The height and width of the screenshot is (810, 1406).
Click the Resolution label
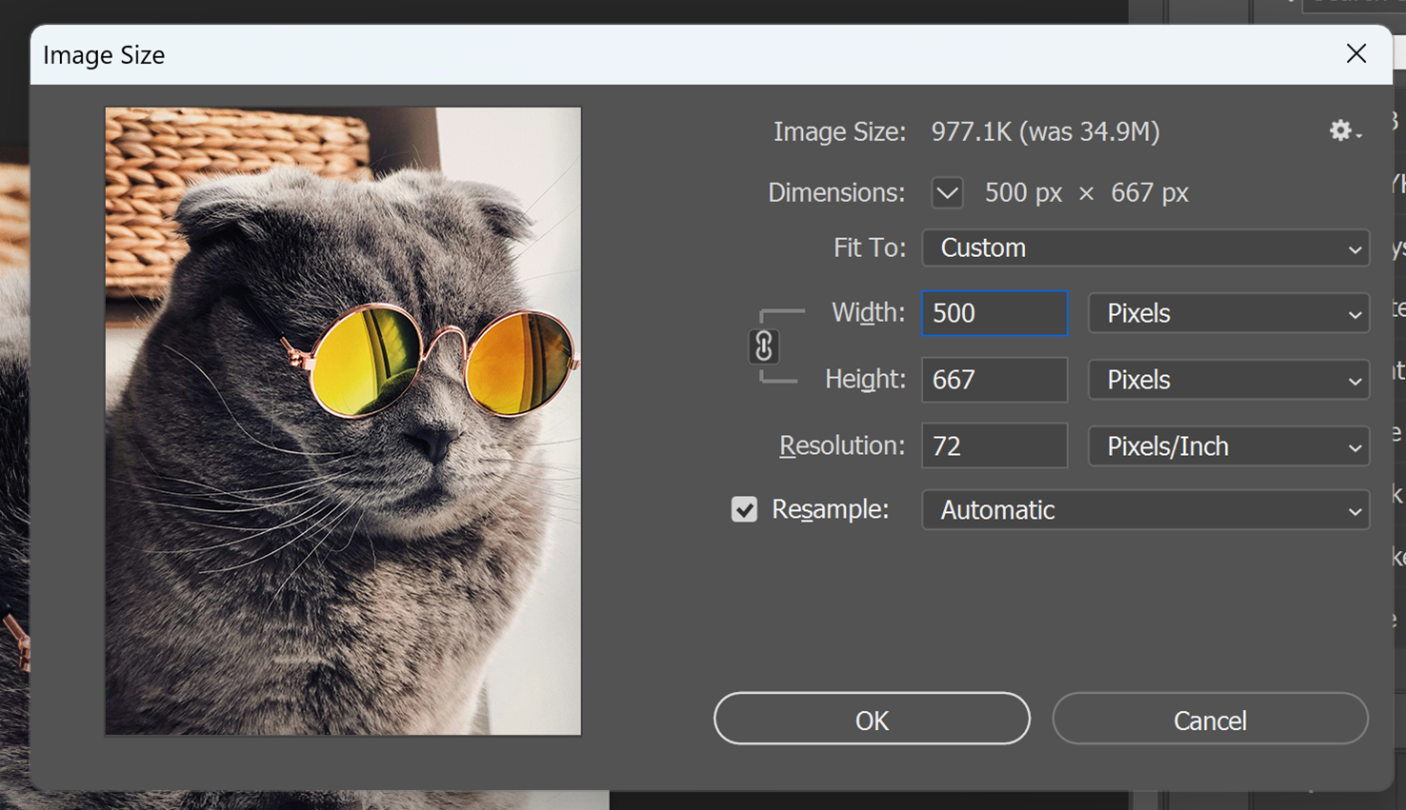pyautogui.click(x=842, y=446)
